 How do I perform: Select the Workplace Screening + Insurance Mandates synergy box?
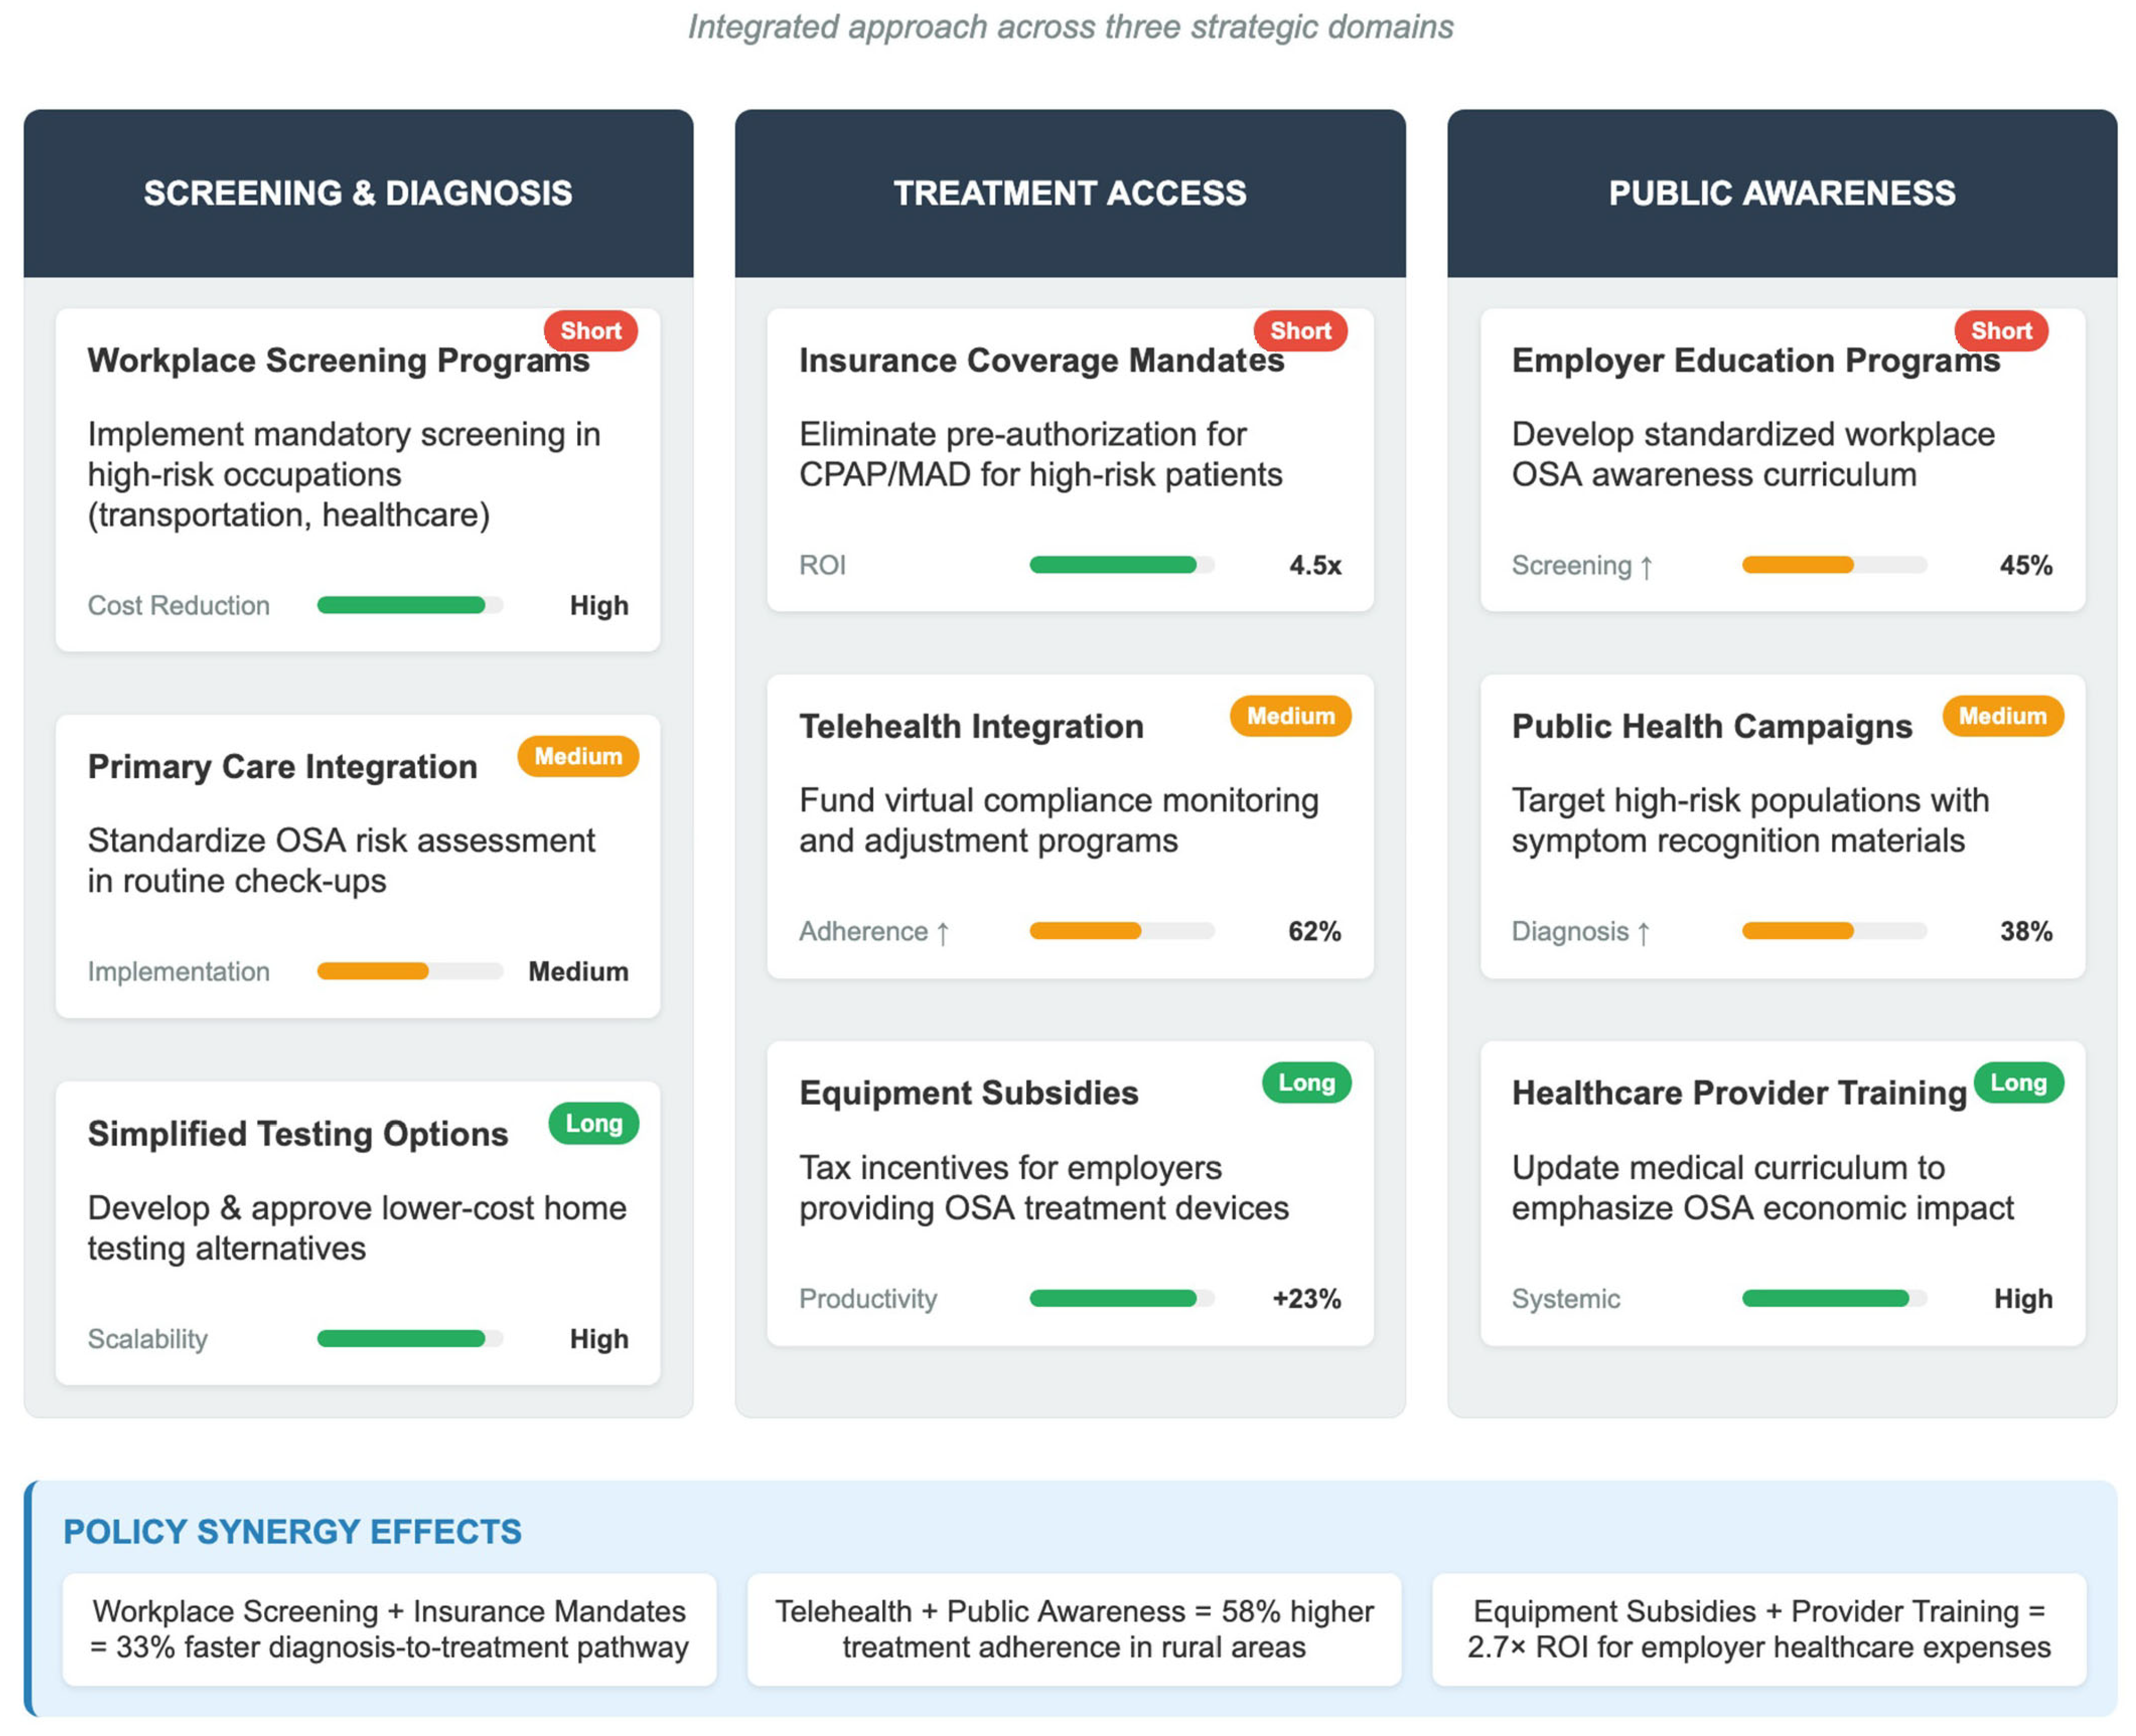389,1629
